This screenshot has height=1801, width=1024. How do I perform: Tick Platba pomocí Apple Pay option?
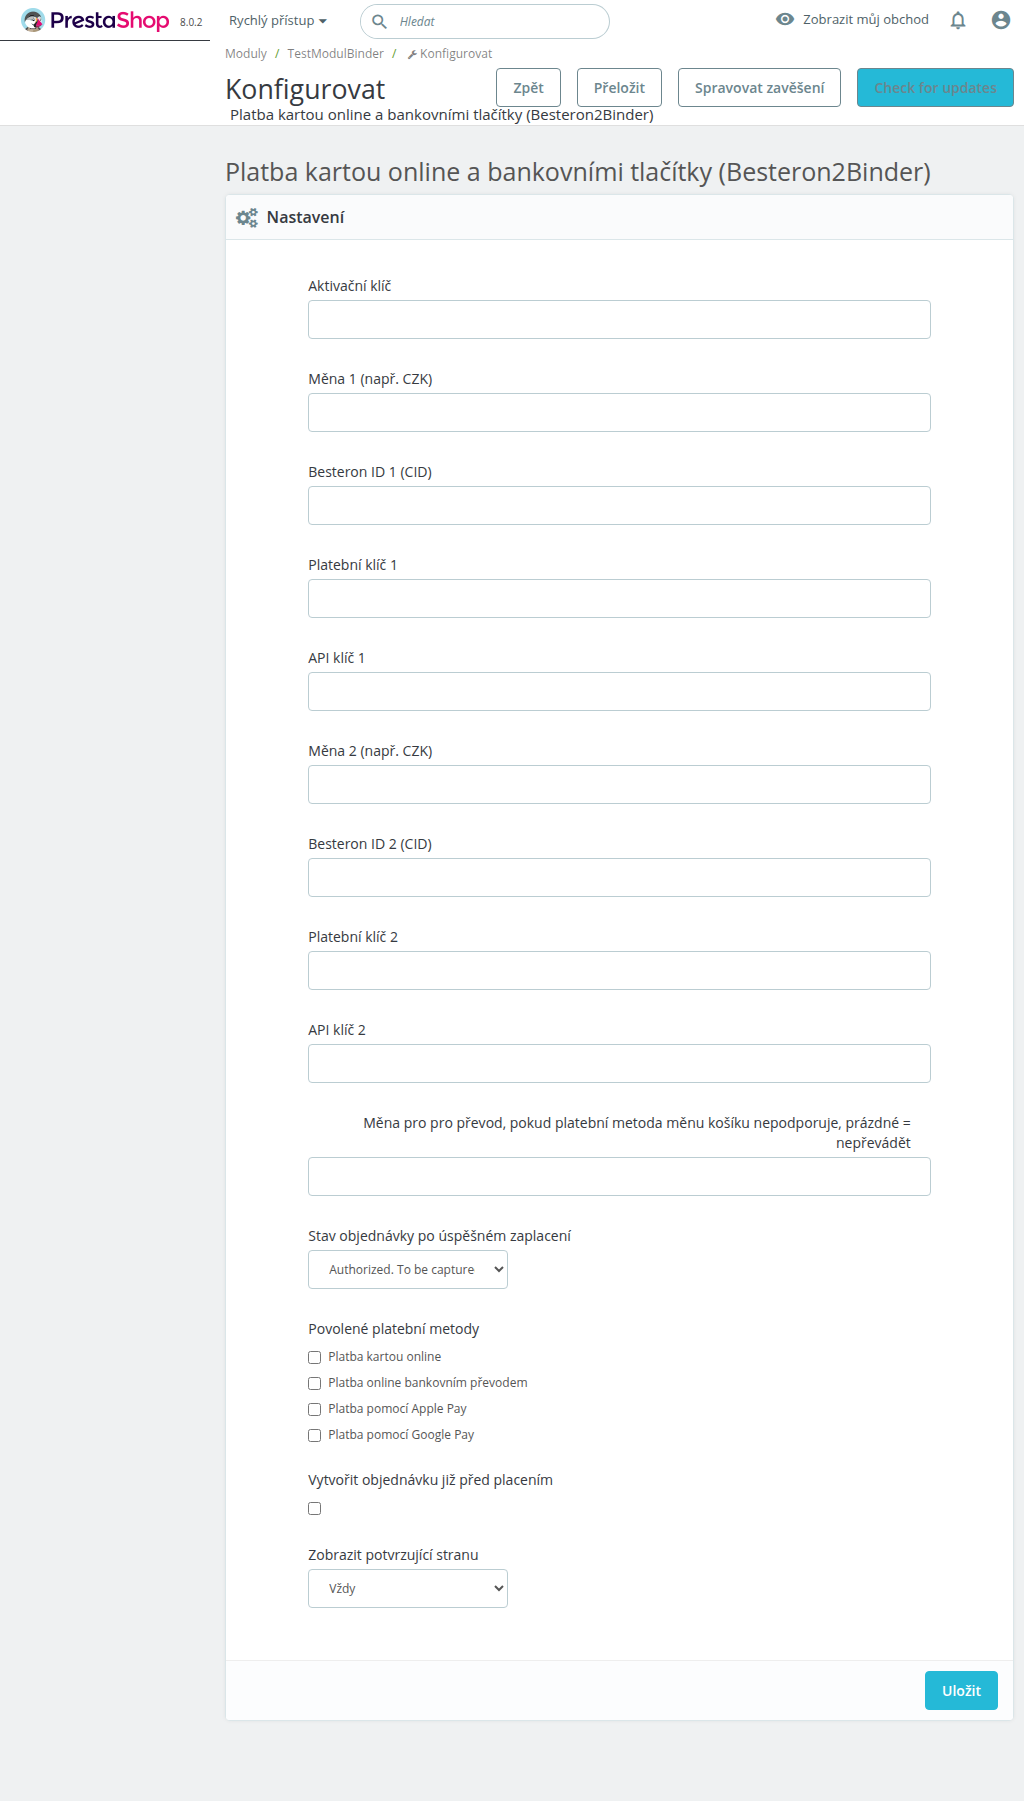click(x=315, y=1409)
